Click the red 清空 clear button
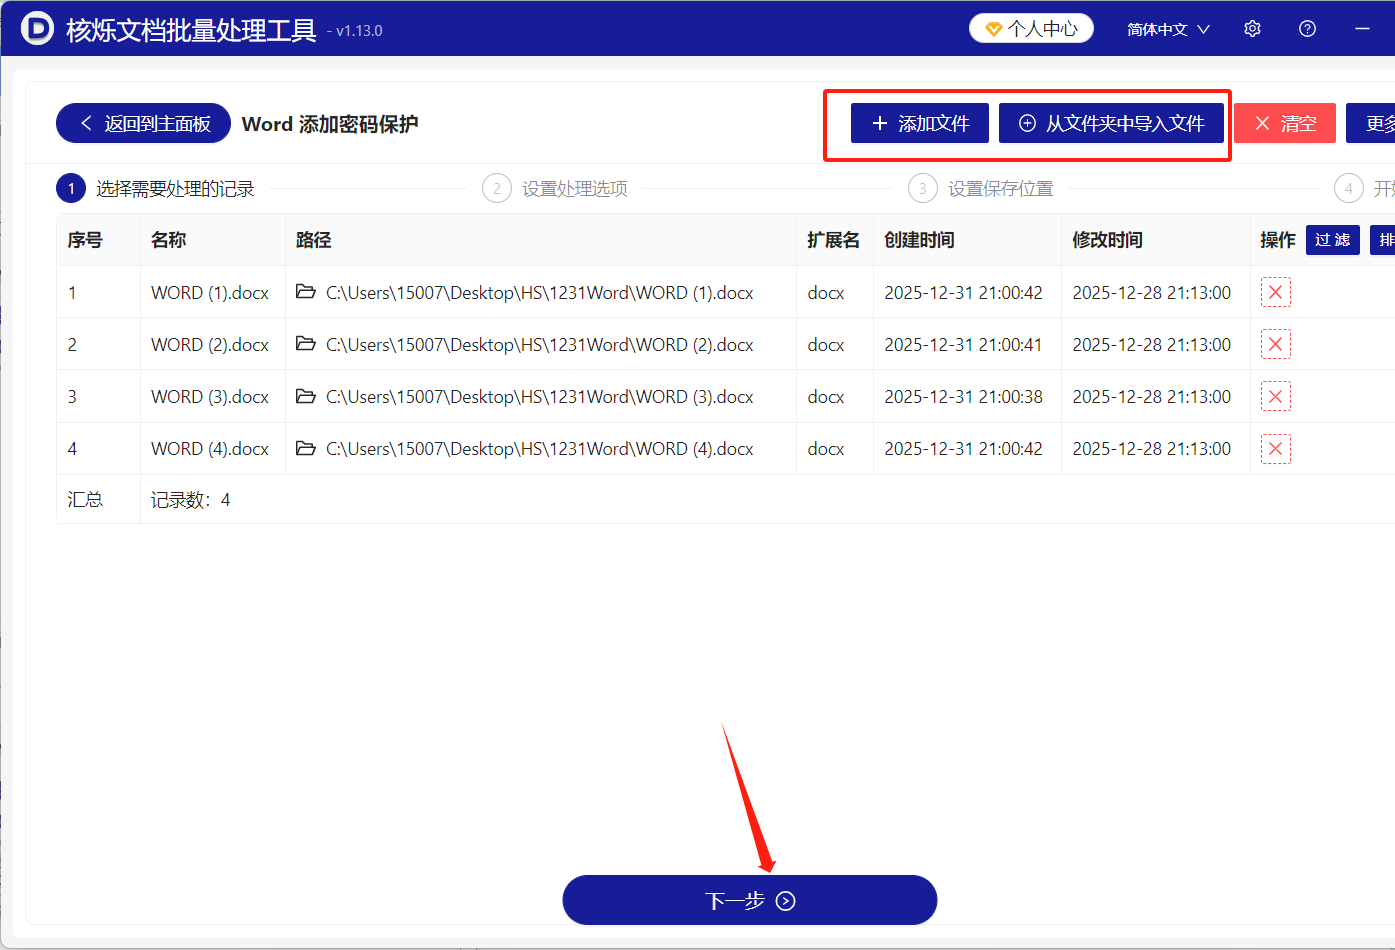The height and width of the screenshot is (950, 1395). click(x=1285, y=122)
